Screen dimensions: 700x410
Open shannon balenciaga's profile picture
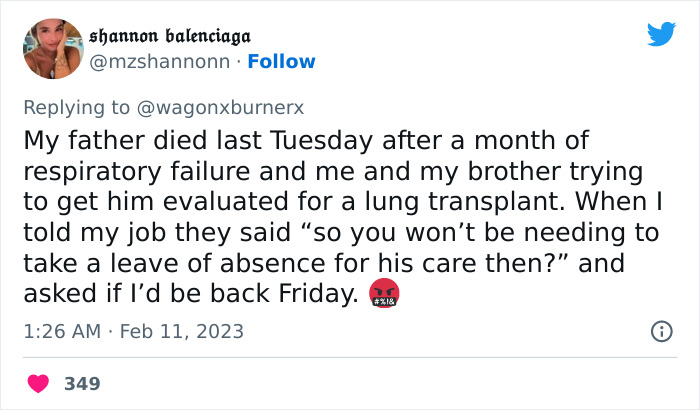pyautogui.click(x=52, y=47)
